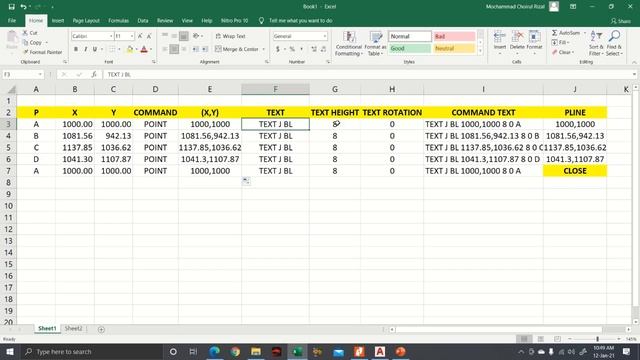Open Format as Table gallery
The height and width of the screenshot is (360, 640).
375,44
